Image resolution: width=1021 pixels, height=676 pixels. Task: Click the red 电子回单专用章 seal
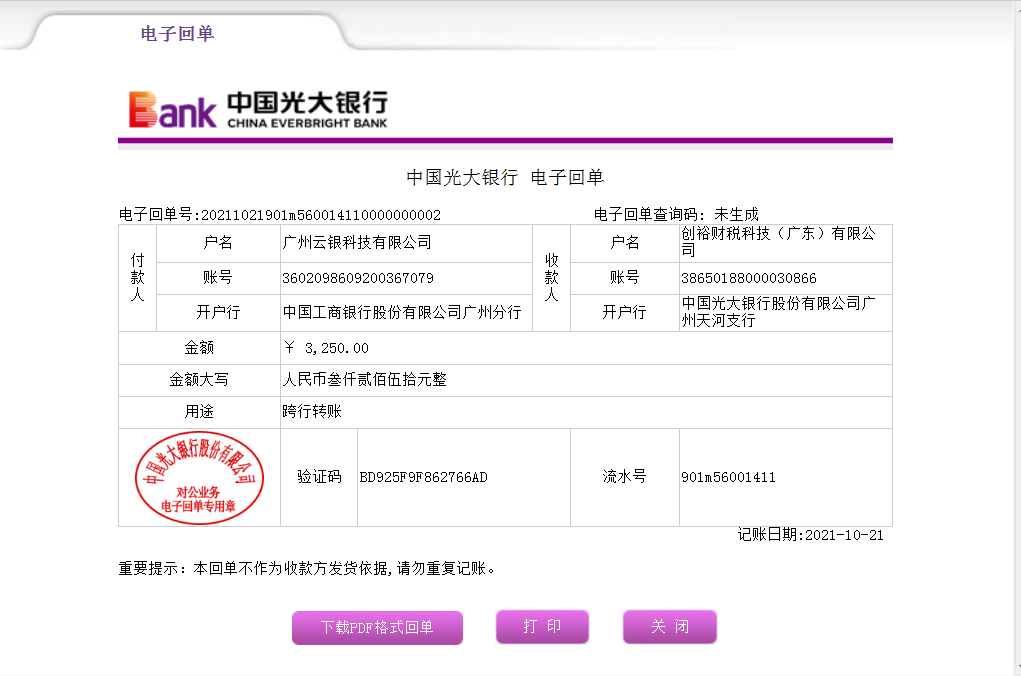(x=199, y=477)
